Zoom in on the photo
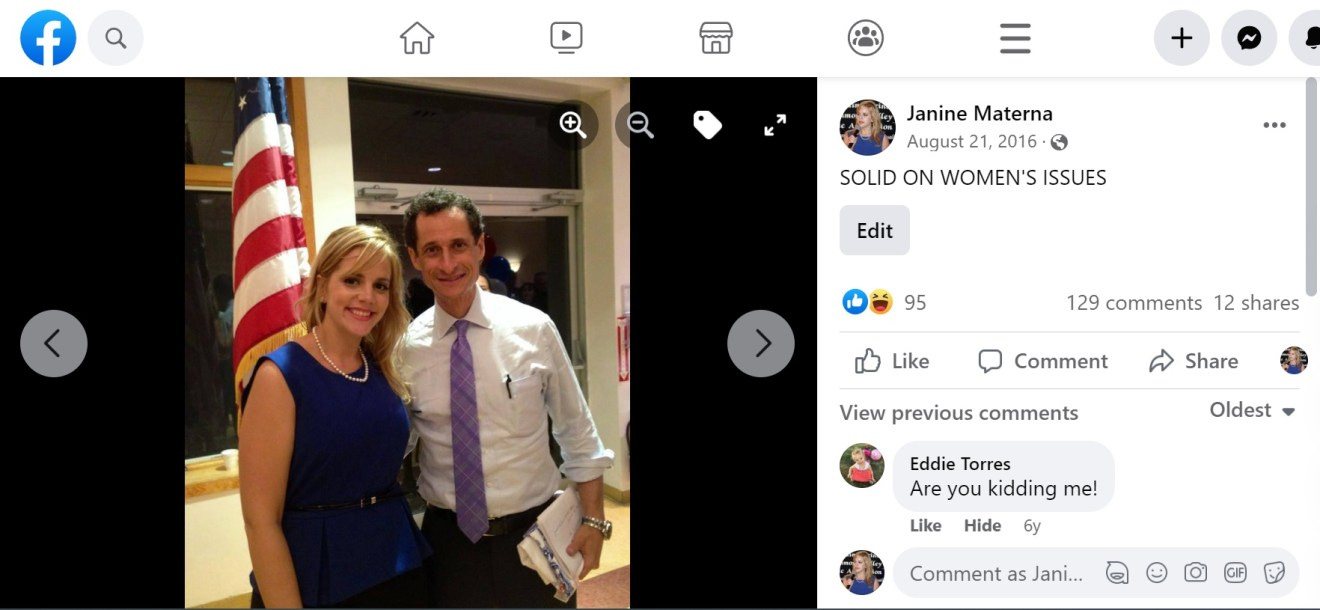The height and width of the screenshot is (610, 1320). pos(573,125)
